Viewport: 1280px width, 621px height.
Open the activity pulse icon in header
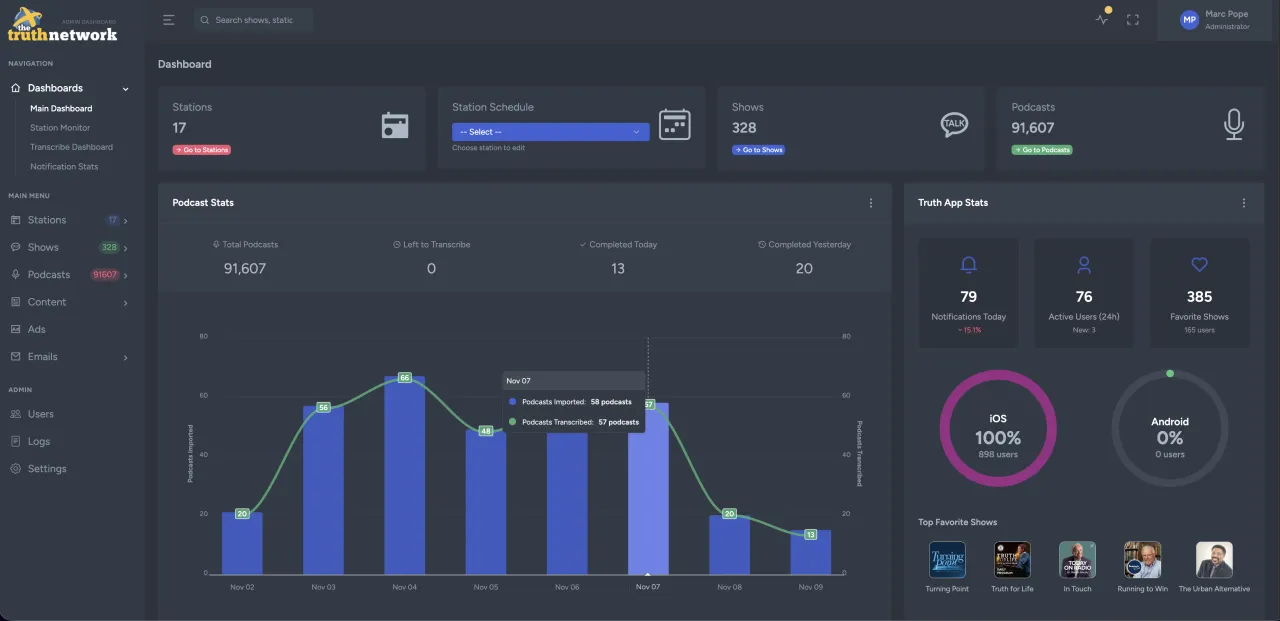(x=1102, y=20)
